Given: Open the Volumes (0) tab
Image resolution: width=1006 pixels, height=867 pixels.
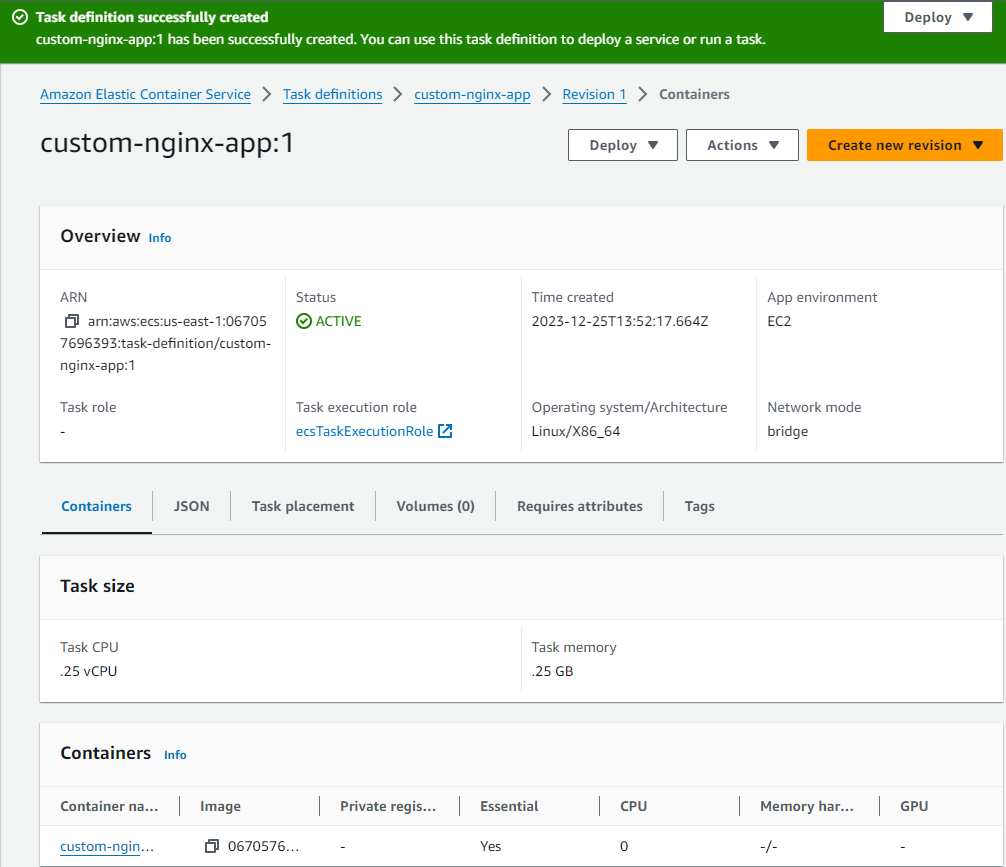Looking at the screenshot, I should pos(436,506).
